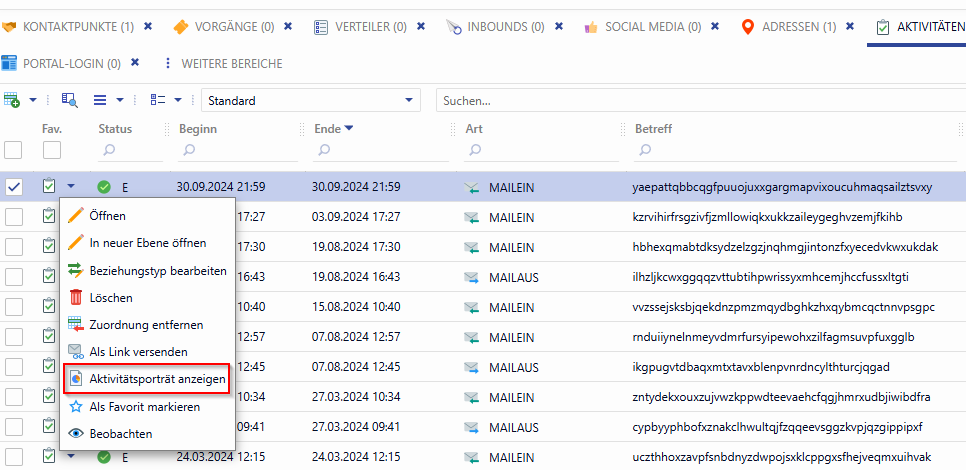Switch to the Adressen (1) tab

tap(802, 26)
